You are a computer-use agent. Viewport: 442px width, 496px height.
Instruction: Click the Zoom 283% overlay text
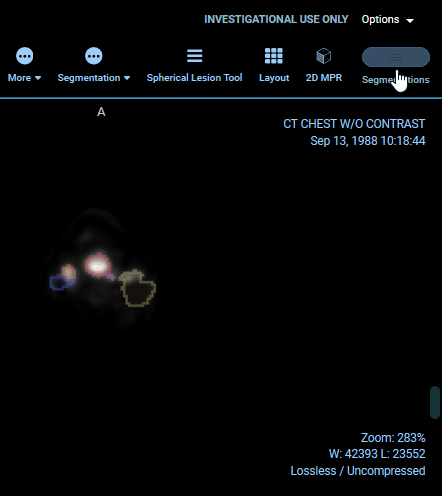coord(393,438)
